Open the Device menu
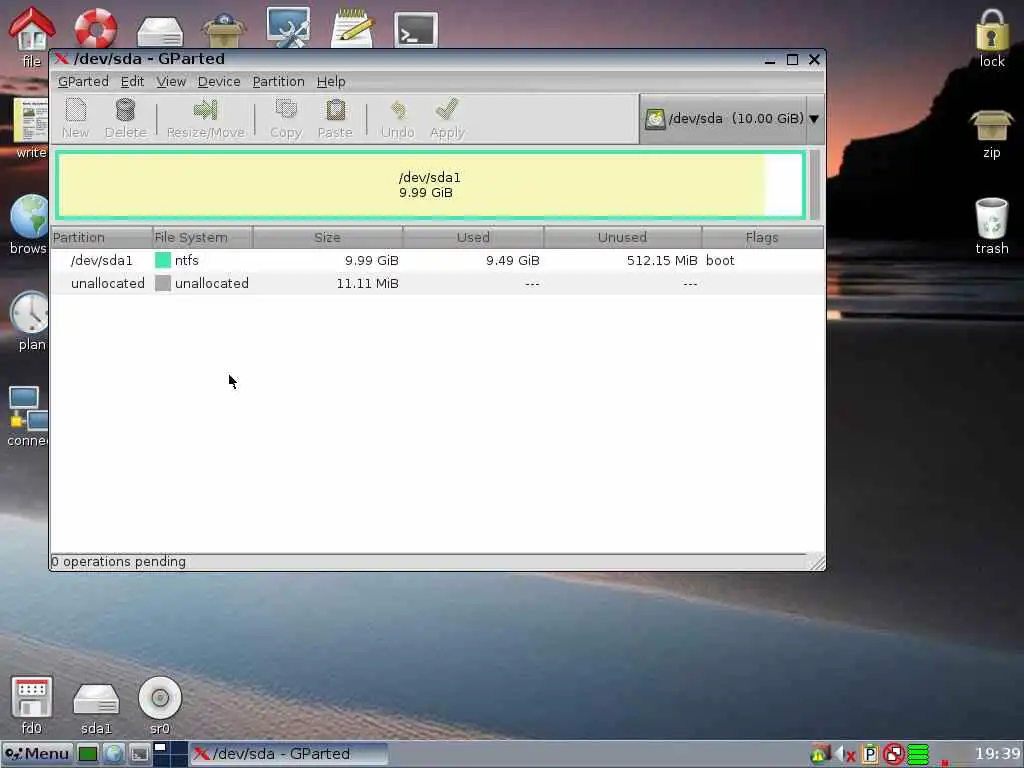The height and width of the screenshot is (768, 1024). coord(219,82)
